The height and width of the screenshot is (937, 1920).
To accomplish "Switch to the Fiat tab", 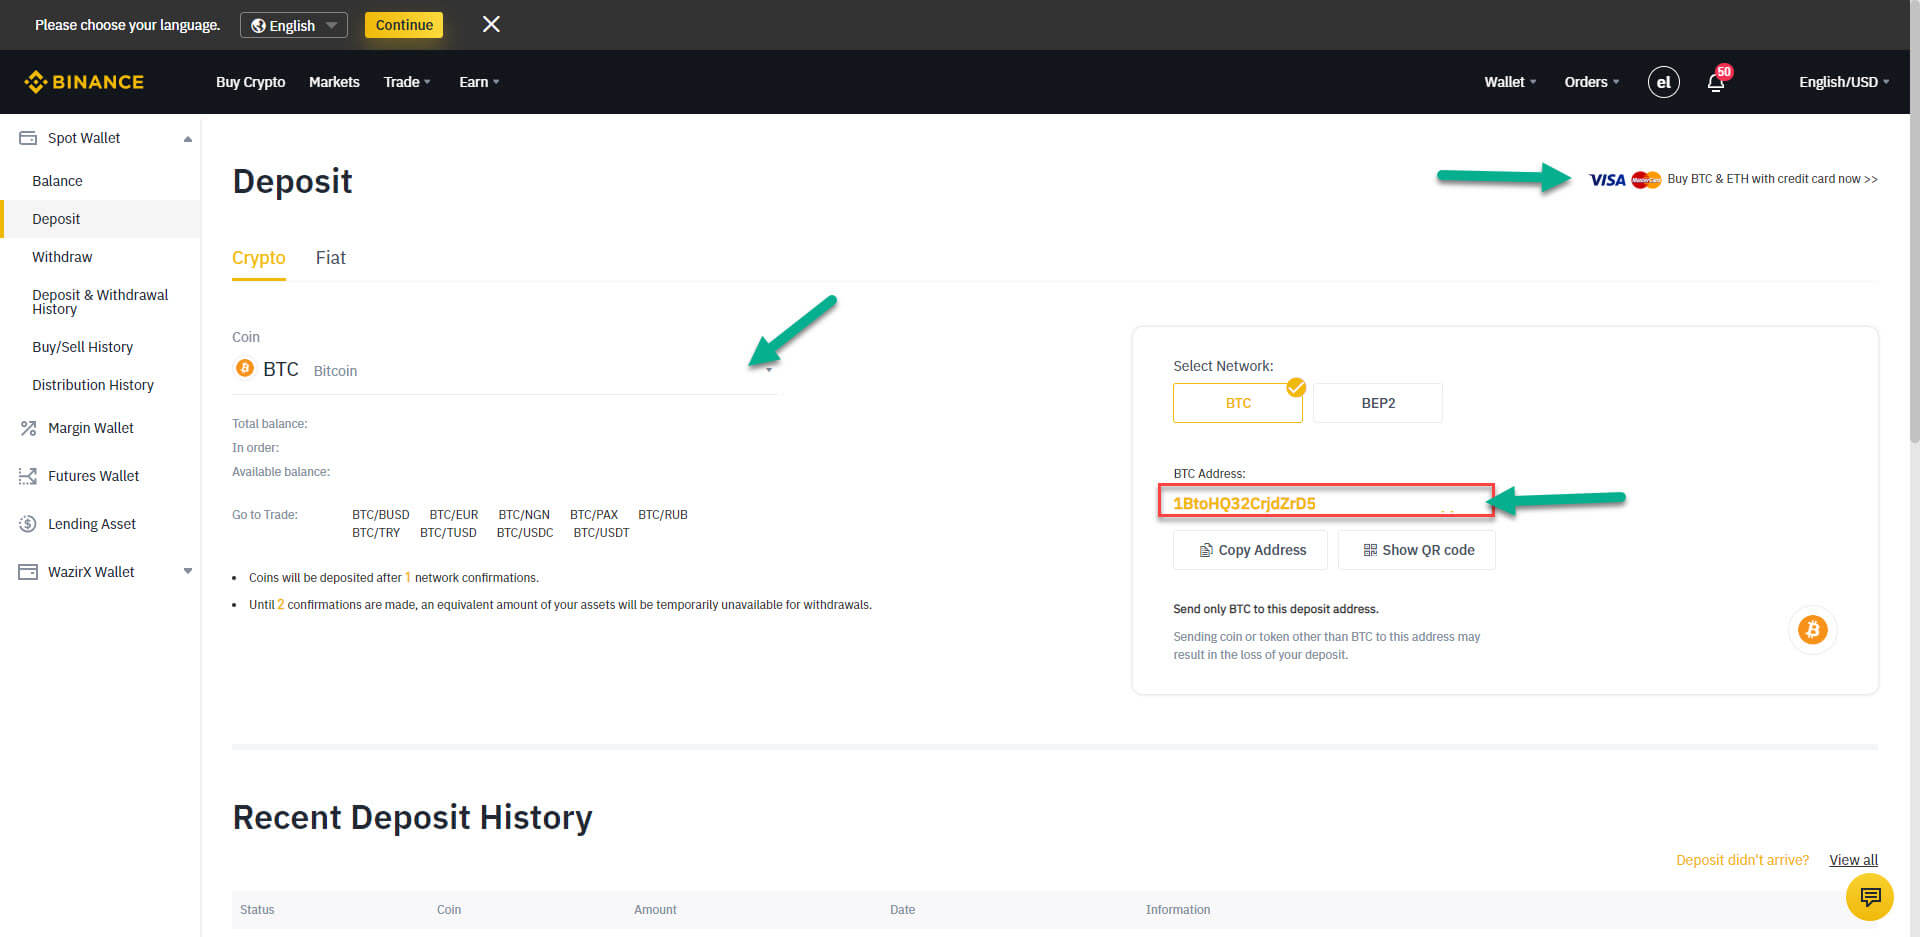I will (331, 258).
